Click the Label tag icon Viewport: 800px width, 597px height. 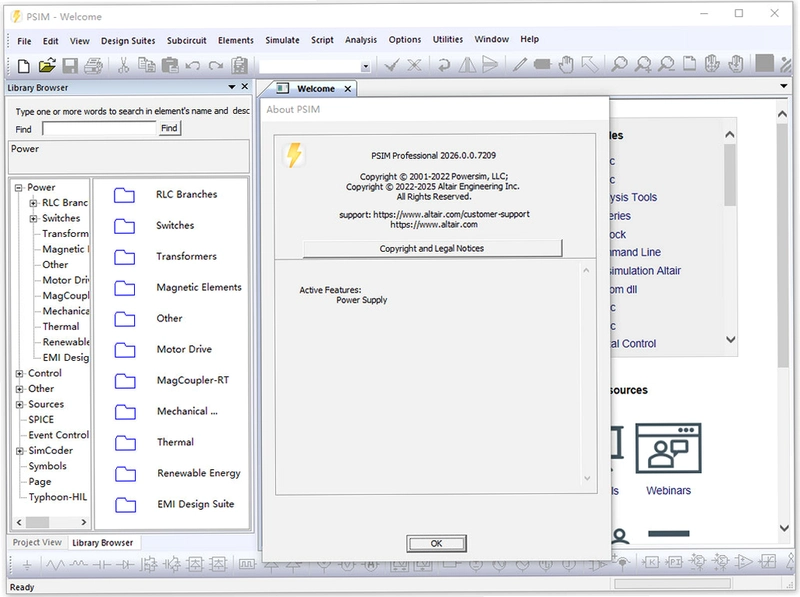[x=542, y=65]
